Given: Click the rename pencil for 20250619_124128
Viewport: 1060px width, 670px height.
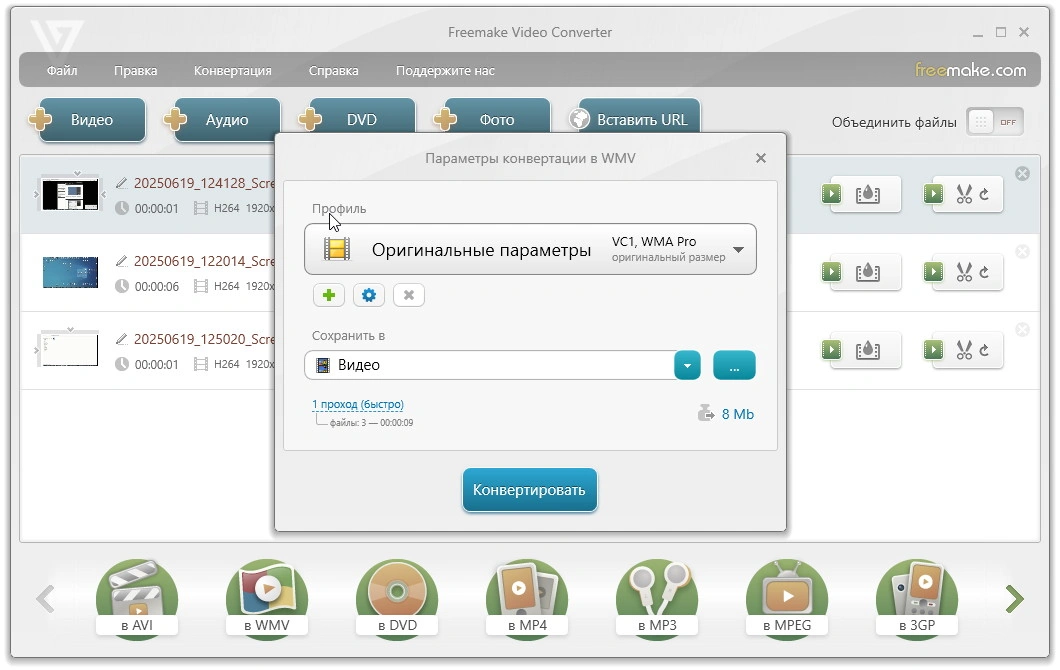Looking at the screenshot, I should coord(122,183).
